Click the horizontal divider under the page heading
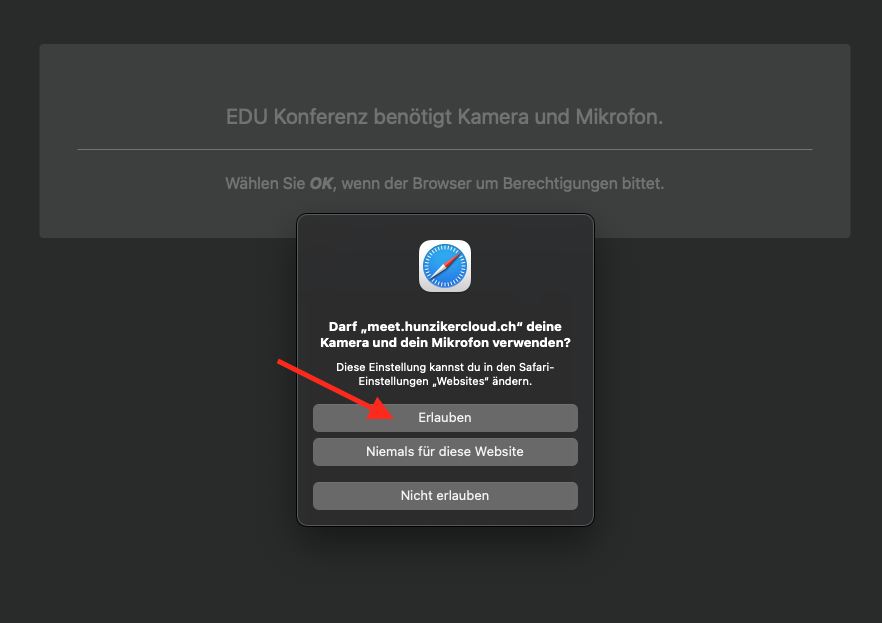 point(445,150)
